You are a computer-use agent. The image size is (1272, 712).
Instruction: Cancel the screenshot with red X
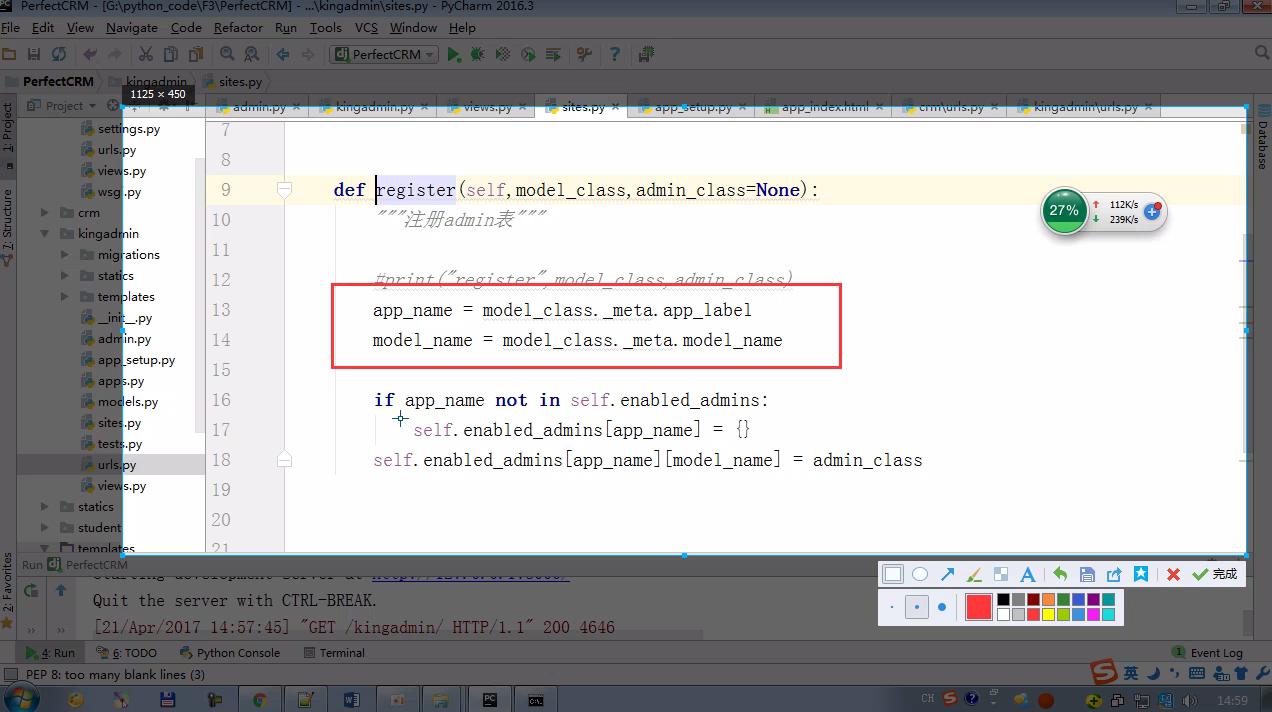click(1173, 574)
